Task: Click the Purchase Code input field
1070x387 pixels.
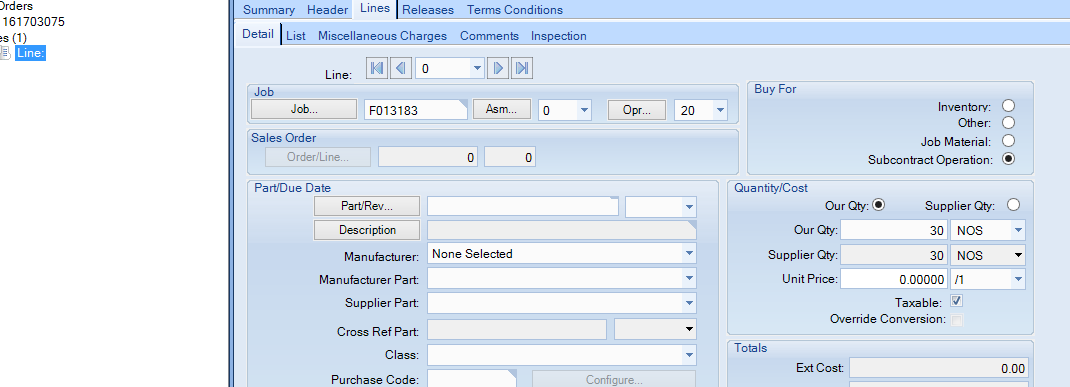Action: [472, 379]
